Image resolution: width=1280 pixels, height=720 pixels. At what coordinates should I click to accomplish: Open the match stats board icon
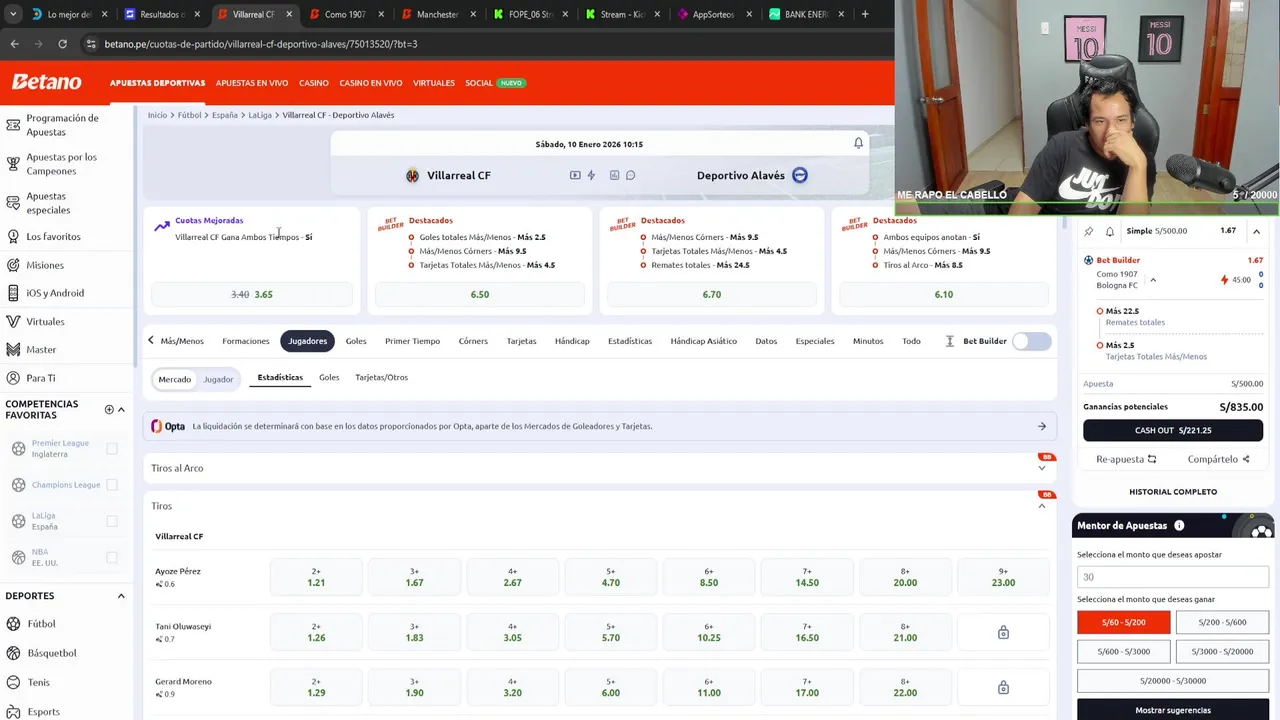pyautogui.click(x=614, y=175)
